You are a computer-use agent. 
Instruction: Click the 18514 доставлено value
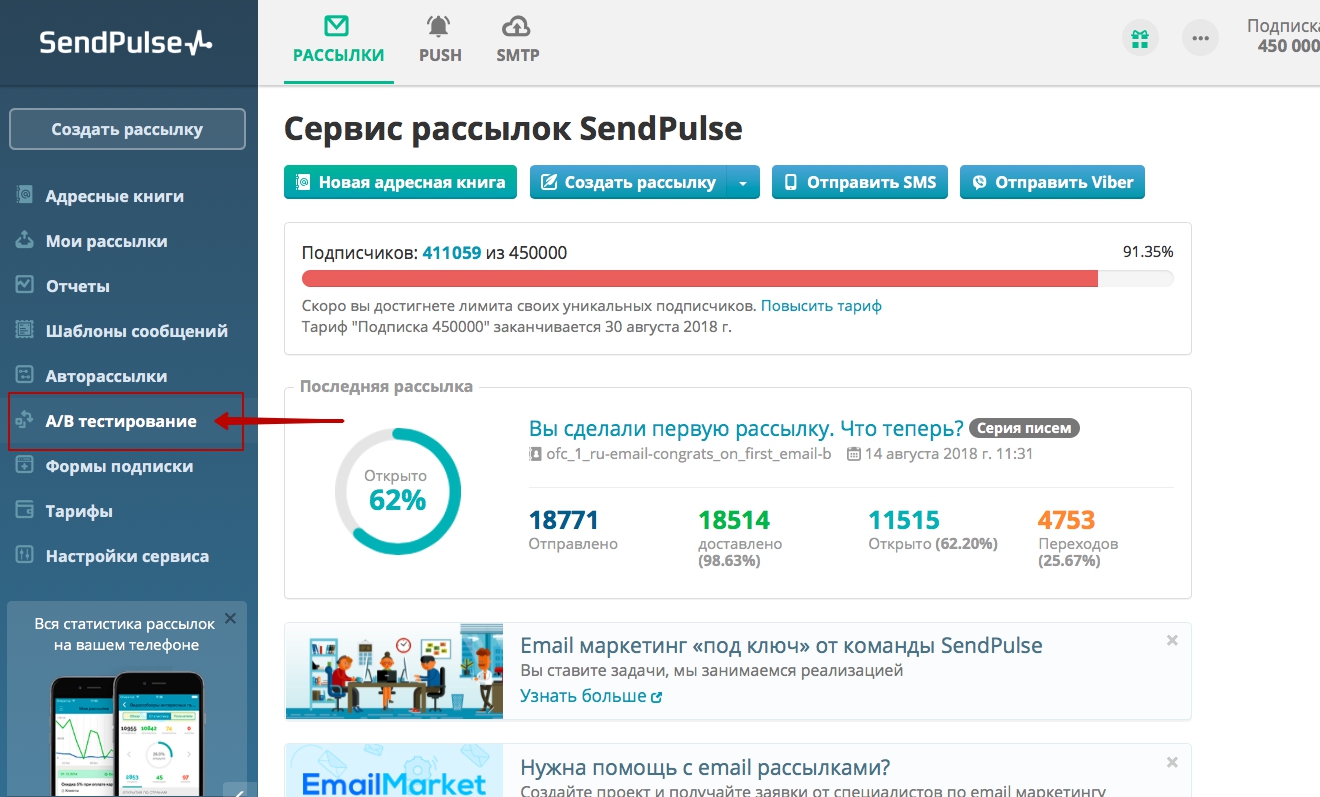pos(734,520)
